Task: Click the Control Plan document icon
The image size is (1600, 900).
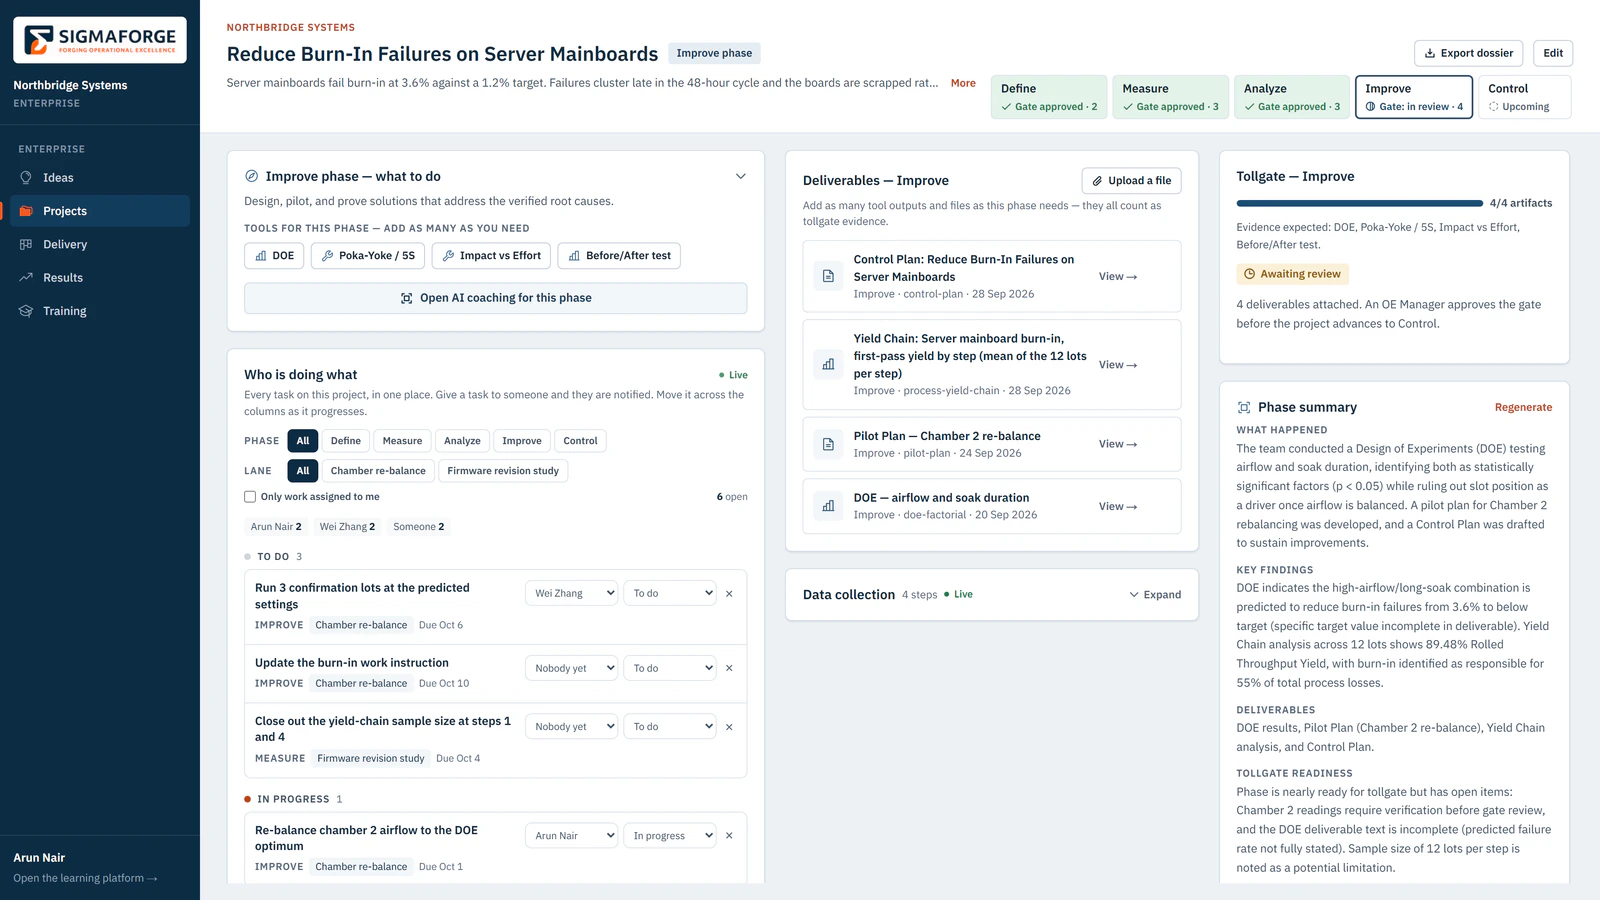Action: click(828, 276)
